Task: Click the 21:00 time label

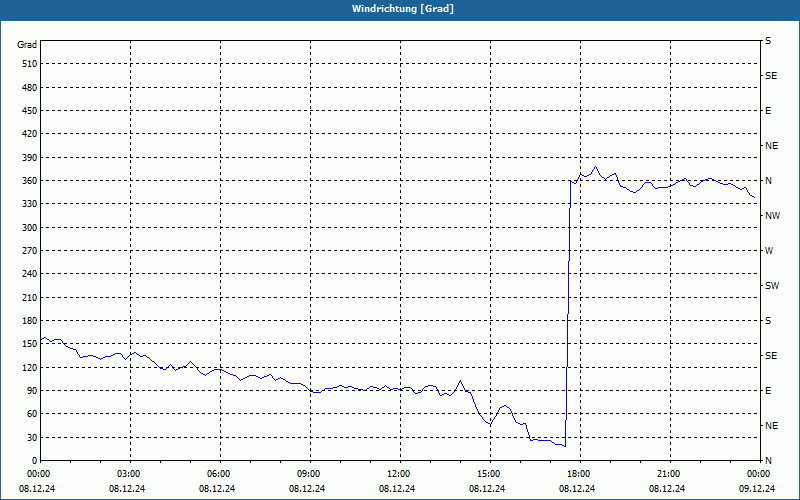Action: pos(670,473)
